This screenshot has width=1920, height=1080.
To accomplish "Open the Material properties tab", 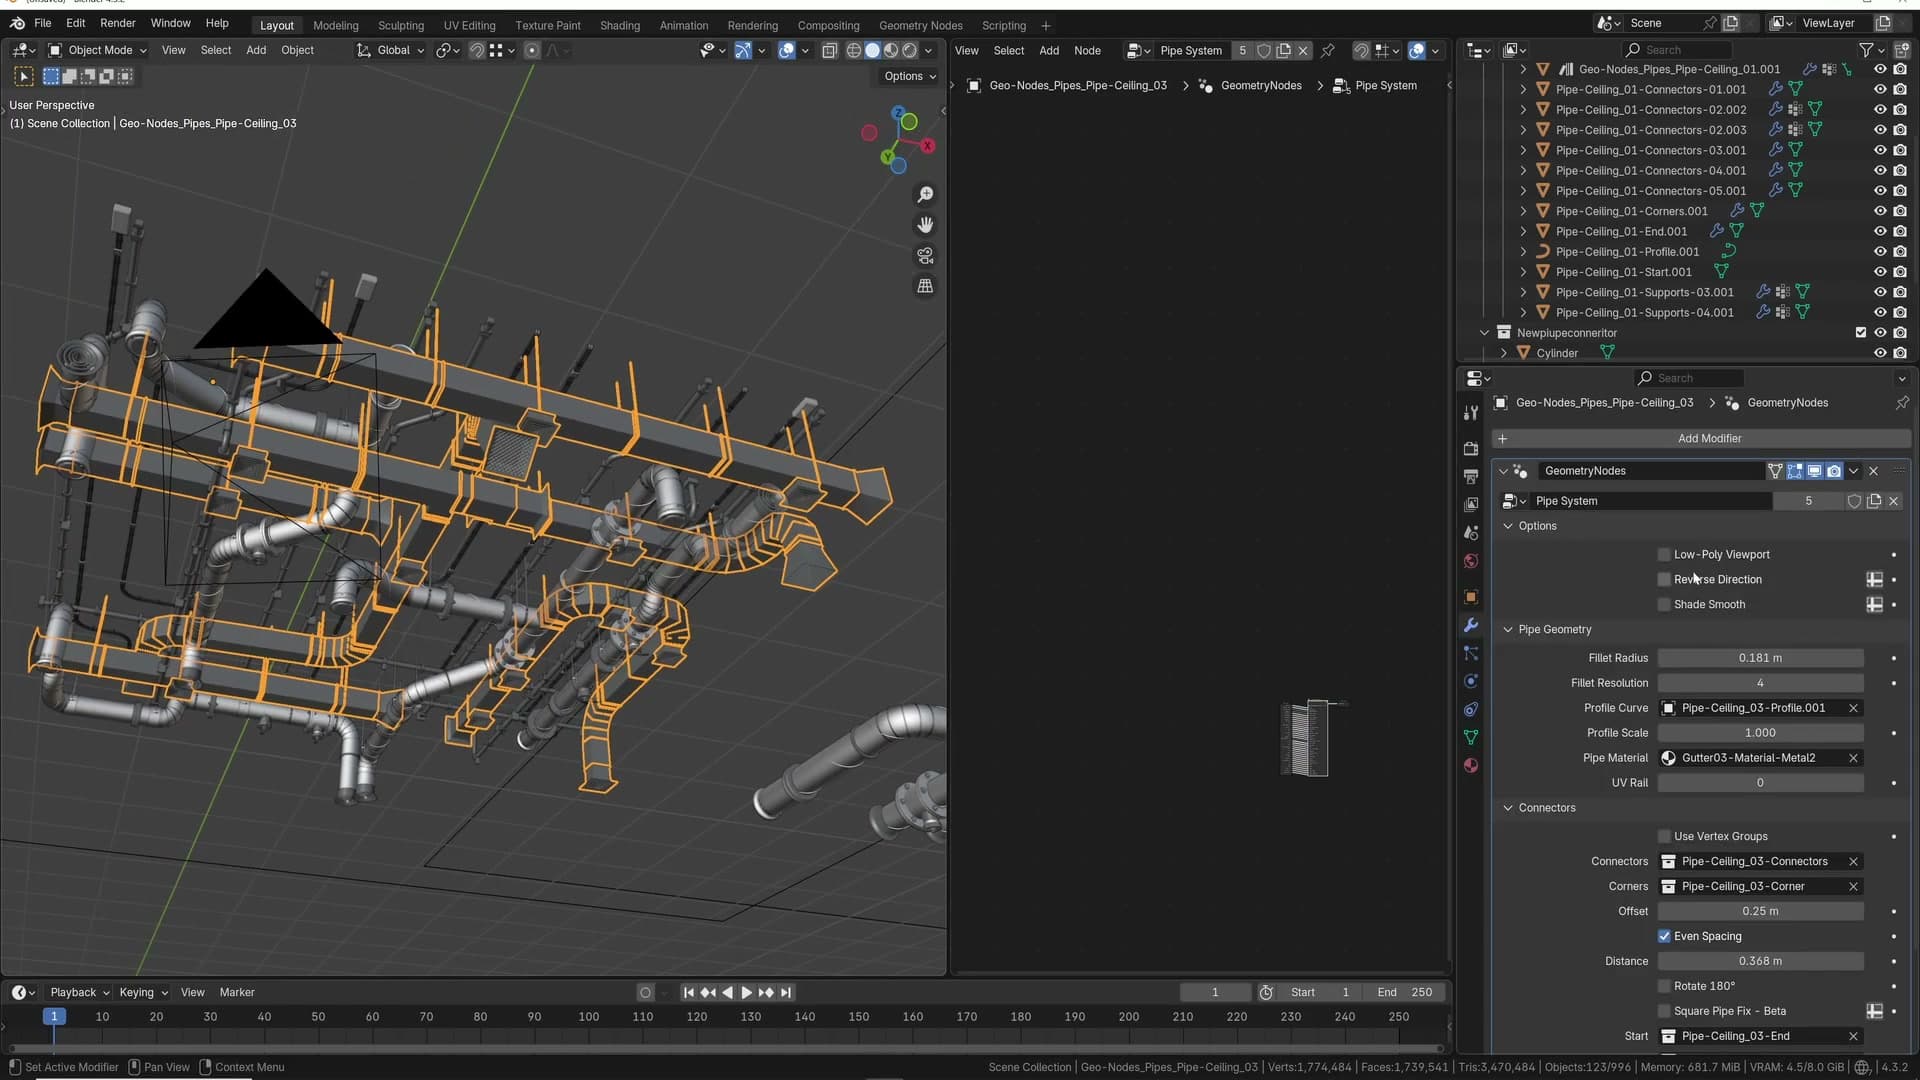I will pos(1470,765).
